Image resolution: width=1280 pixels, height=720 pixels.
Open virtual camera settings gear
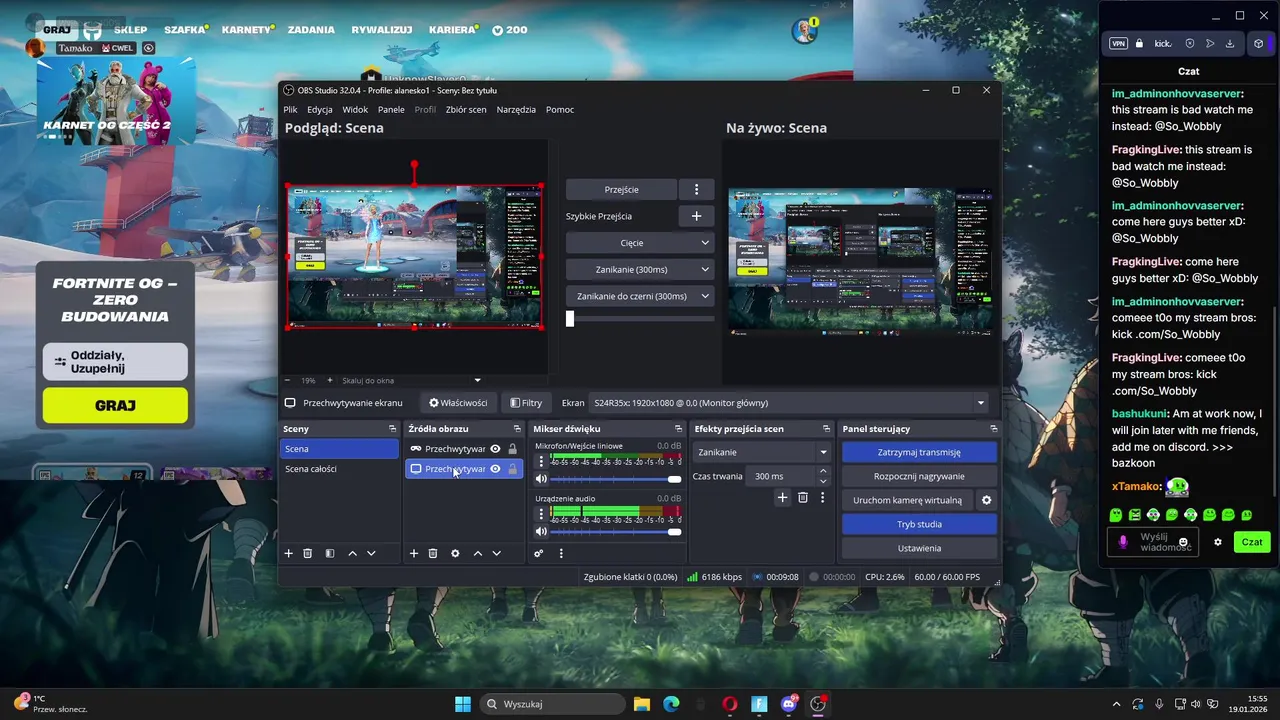click(986, 500)
